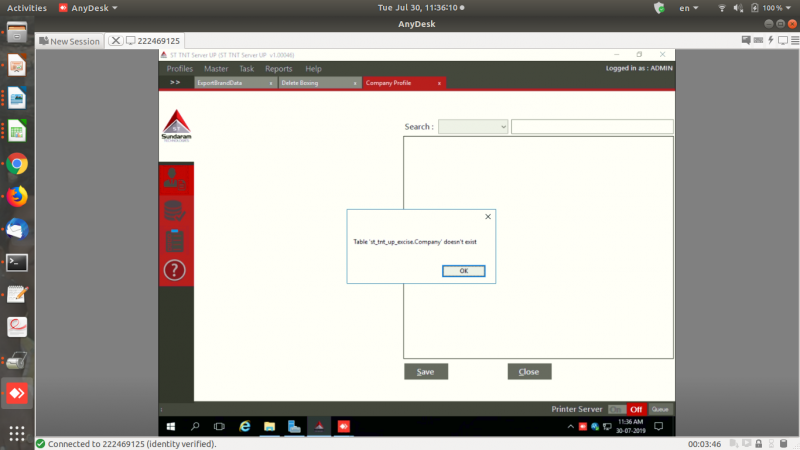Open New Session tab in AnyDesk
800x450 pixels.
tap(70, 41)
